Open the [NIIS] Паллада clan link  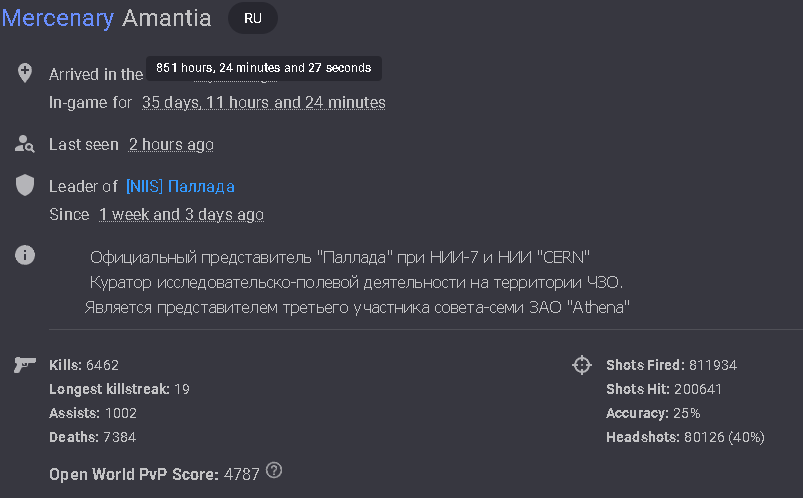click(x=180, y=186)
